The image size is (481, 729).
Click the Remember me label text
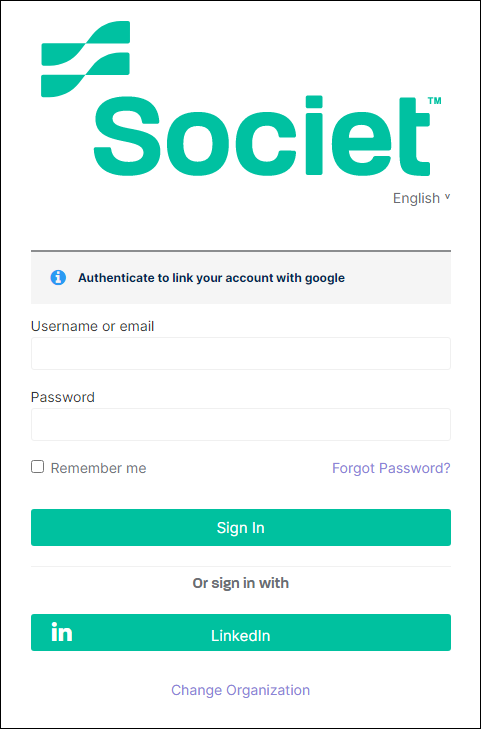click(99, 468)
